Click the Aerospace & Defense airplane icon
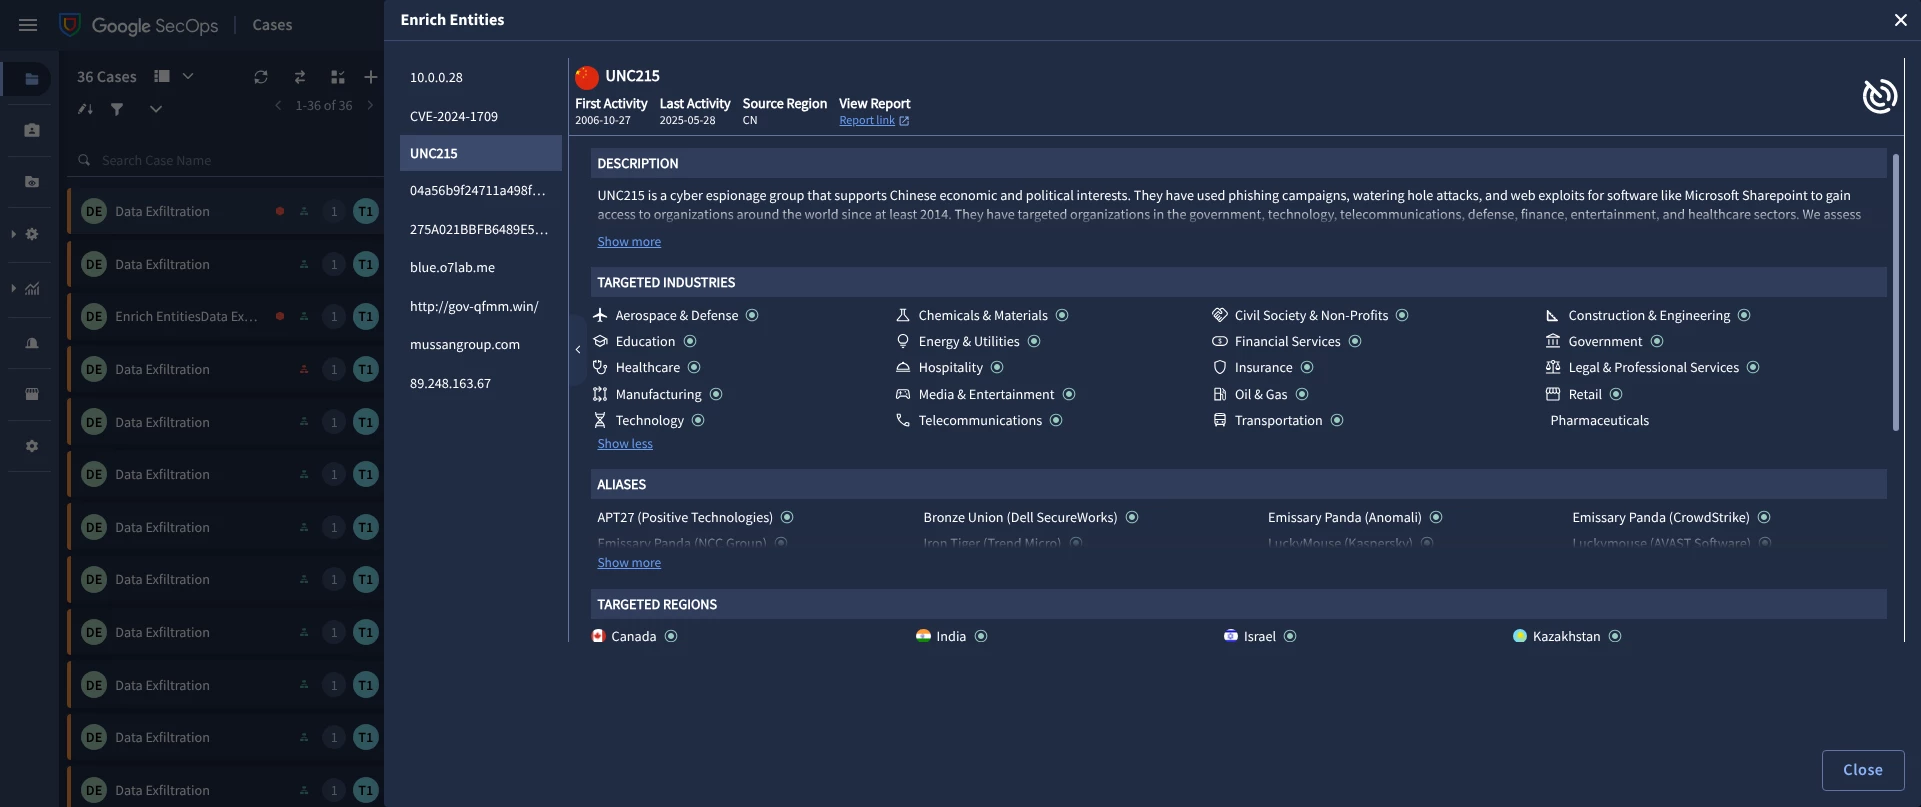The height and width of the screenshot is (807, 1921). coord(600,315)
